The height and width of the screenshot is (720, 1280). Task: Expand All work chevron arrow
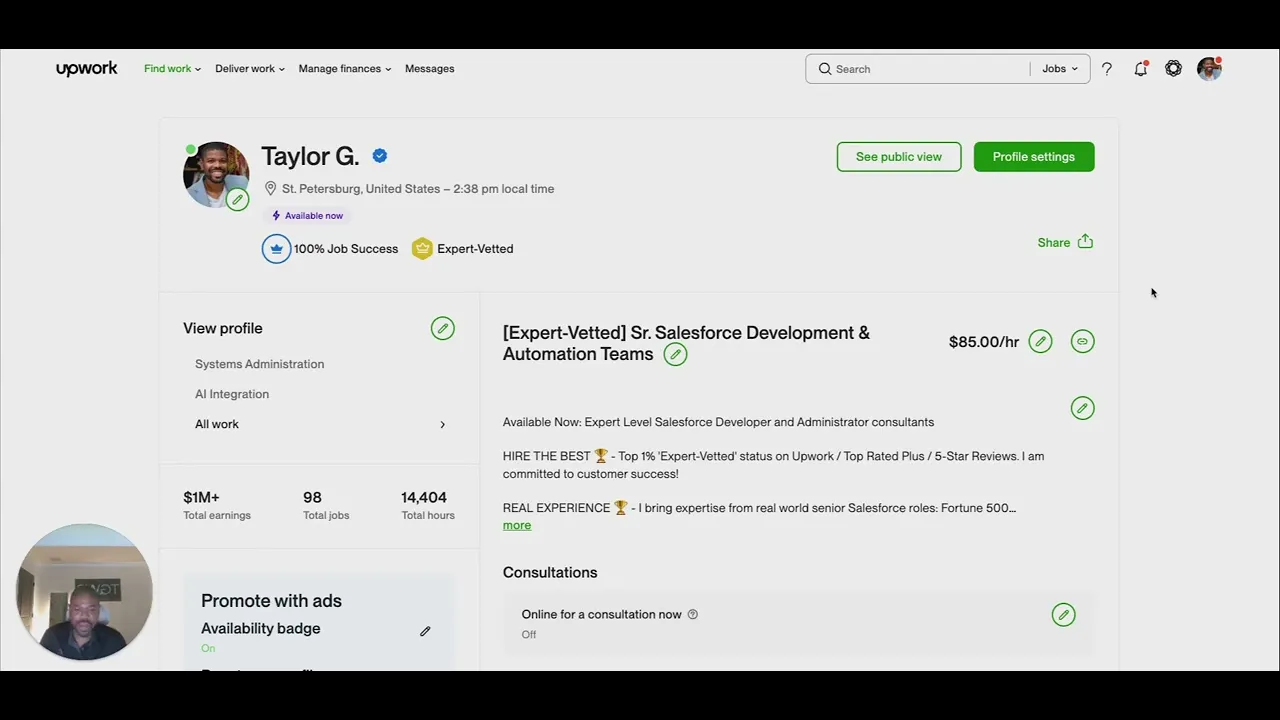click(x=443, y=424)
